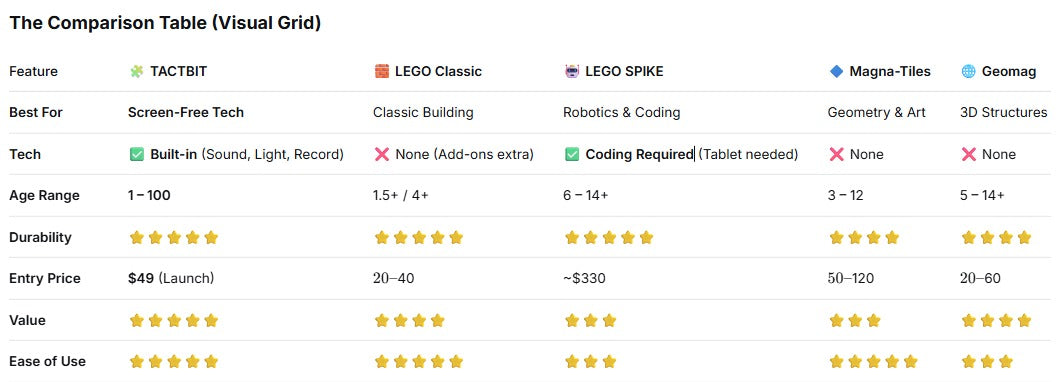Viewport: 1059px width, 382px height.
Task: Click the LEGO Classic brick icon
Action: point(382,72)
